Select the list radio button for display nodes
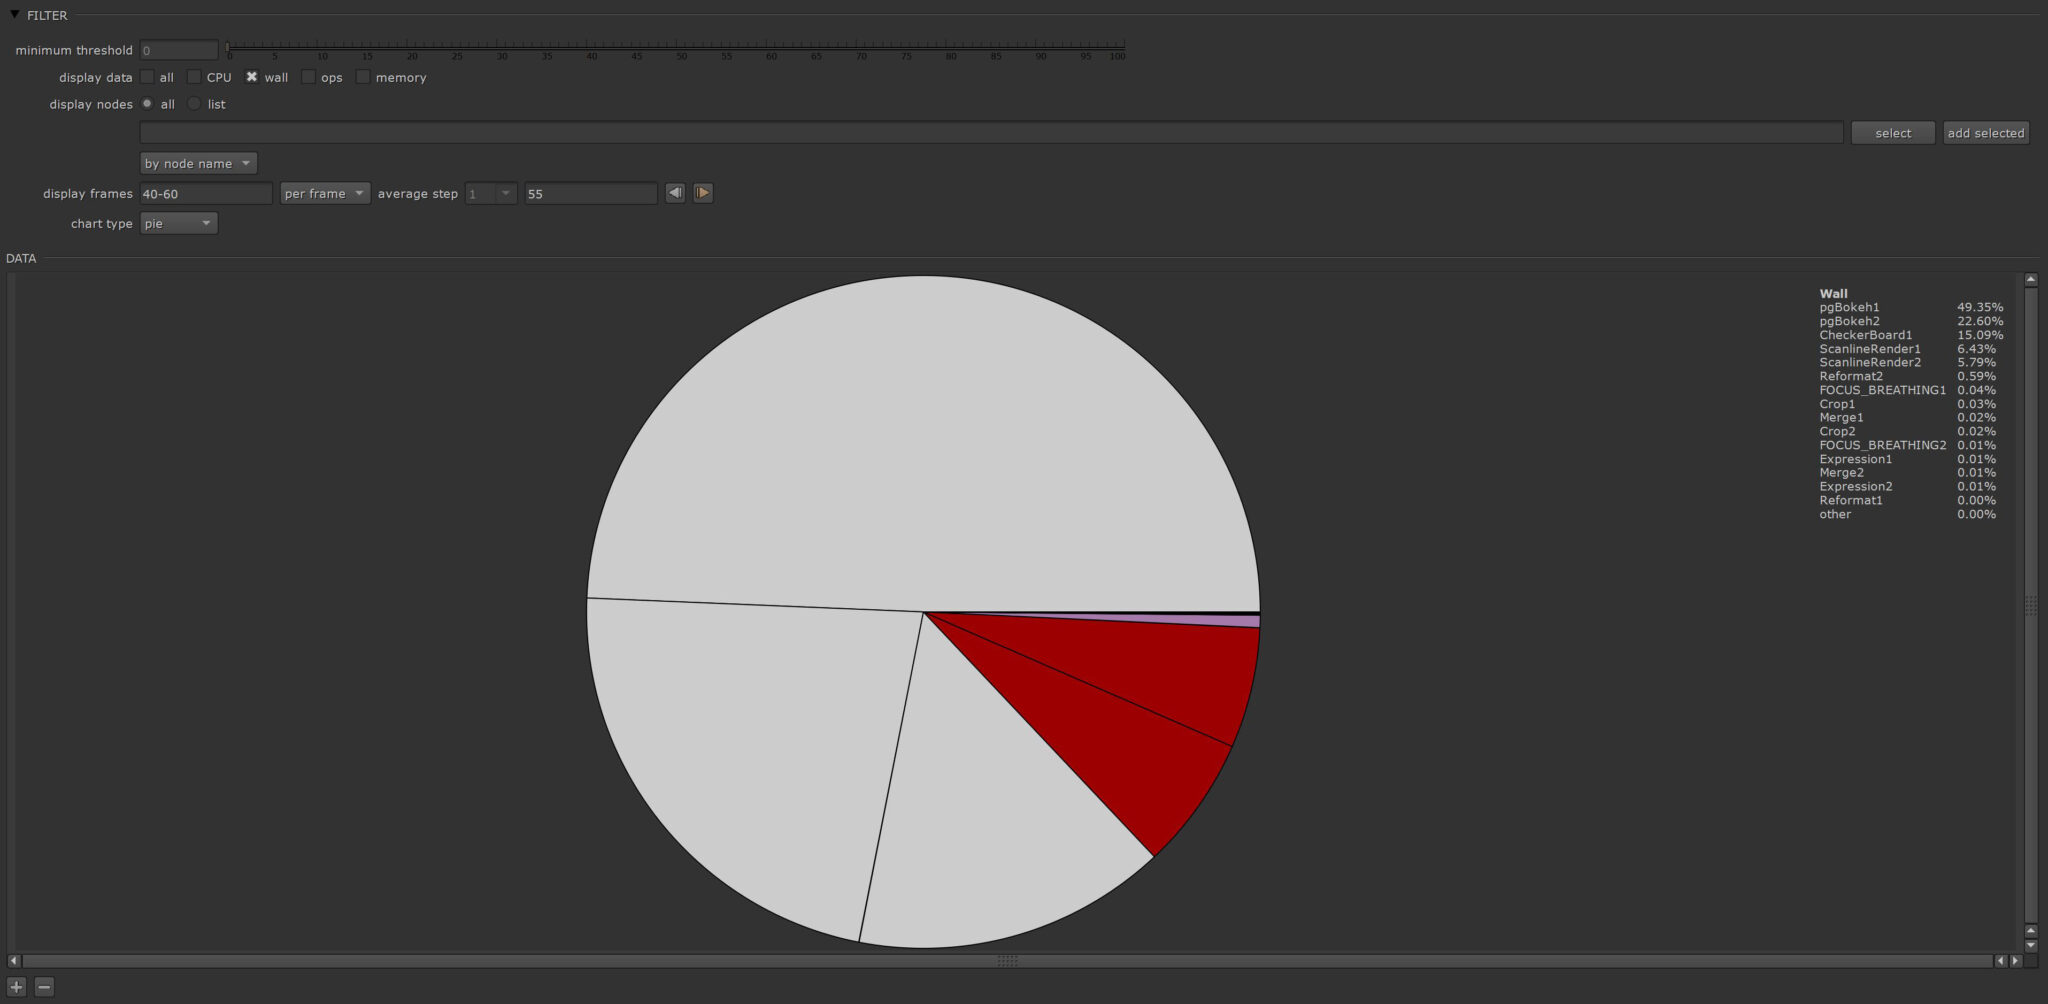 click(195, 104)
